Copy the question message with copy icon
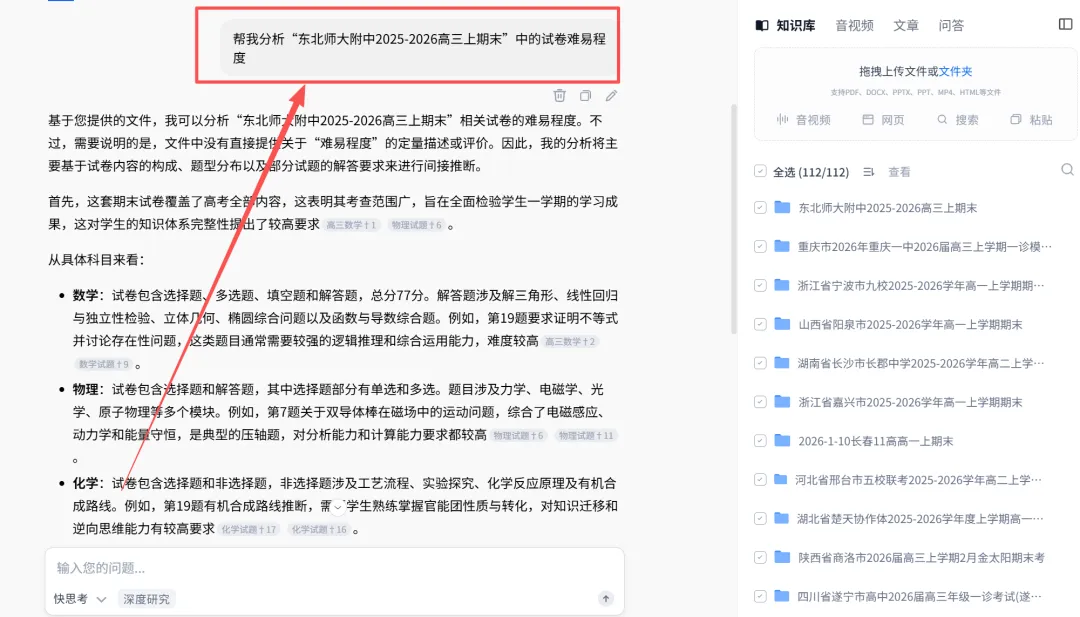The height and width of the screenshot is (617, 1080). coord(585,96)
